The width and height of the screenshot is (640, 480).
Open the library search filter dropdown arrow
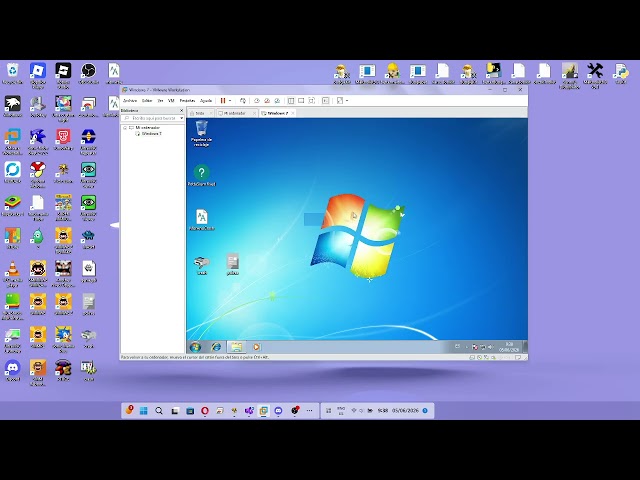coord(182,118)
